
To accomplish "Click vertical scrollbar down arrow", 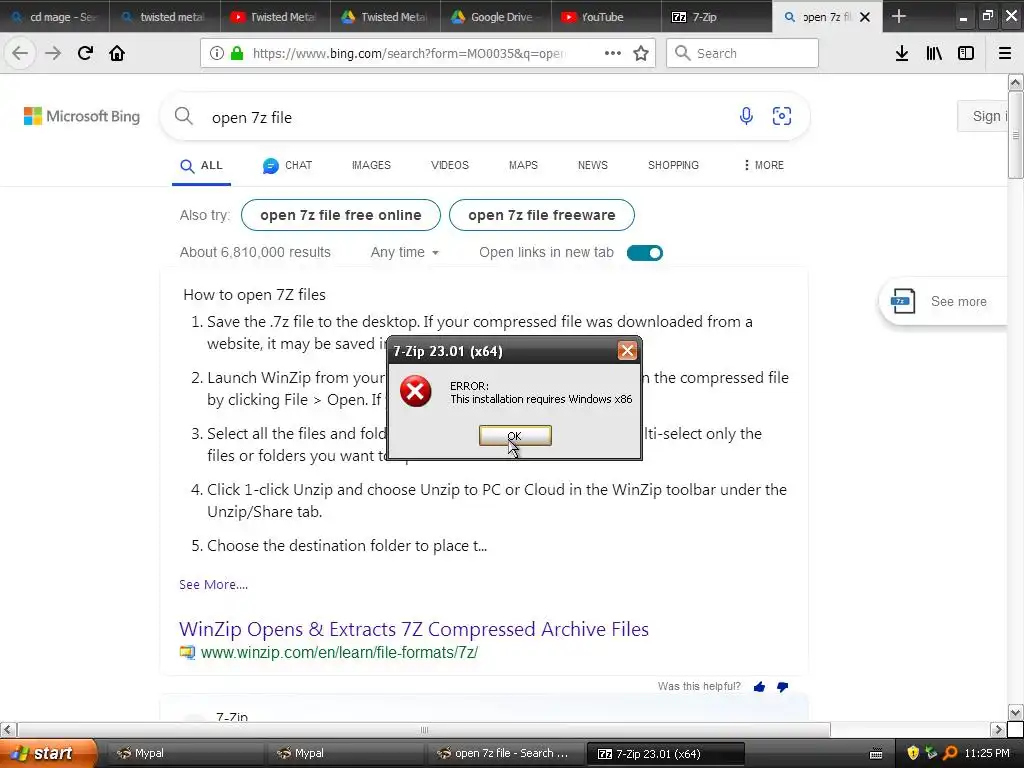I will click(x=1015, y=712).
